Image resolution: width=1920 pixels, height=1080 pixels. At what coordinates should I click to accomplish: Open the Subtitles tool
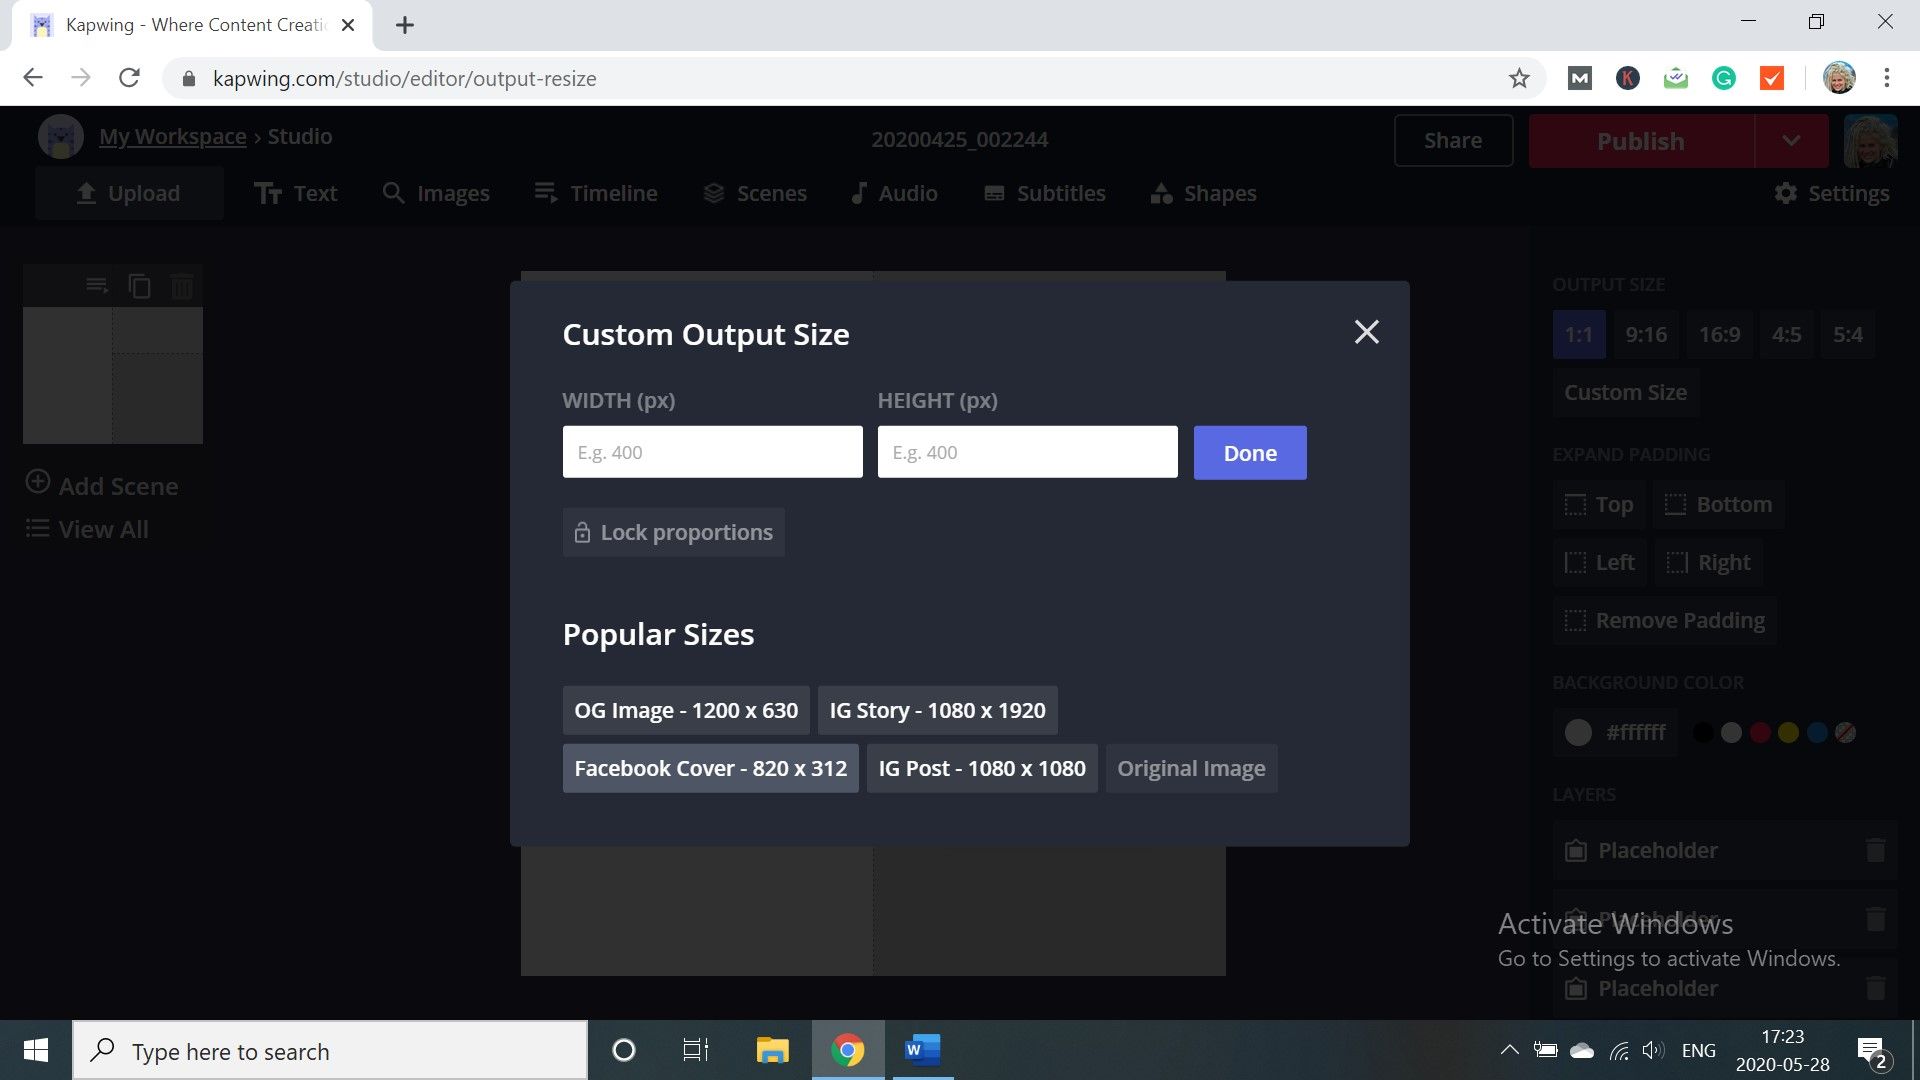(1045, 193)
